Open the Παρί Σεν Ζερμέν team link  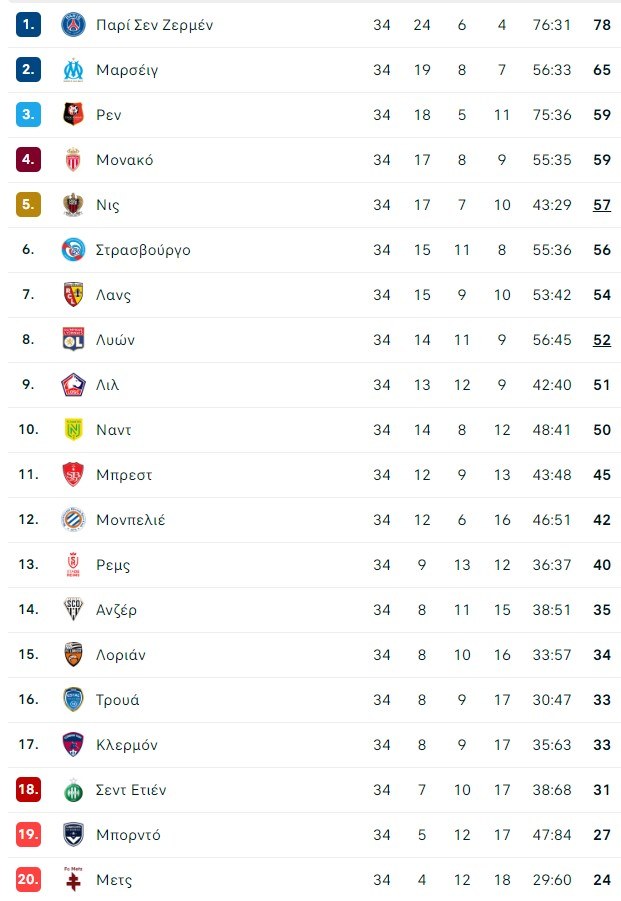point(154,25)
